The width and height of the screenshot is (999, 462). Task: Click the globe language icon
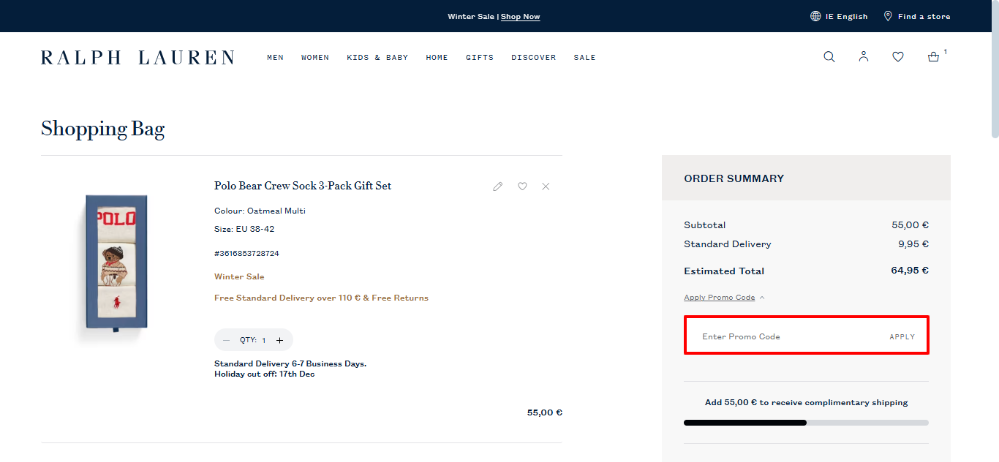[x=815, y=16]
